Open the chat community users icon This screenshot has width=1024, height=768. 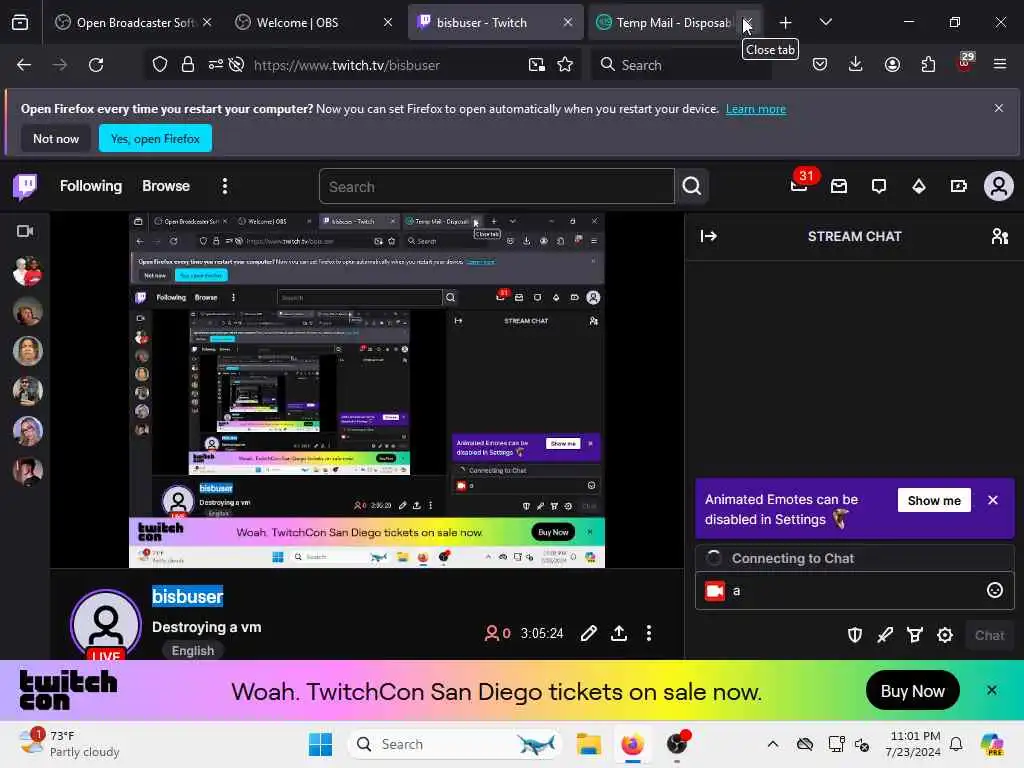1000,236
